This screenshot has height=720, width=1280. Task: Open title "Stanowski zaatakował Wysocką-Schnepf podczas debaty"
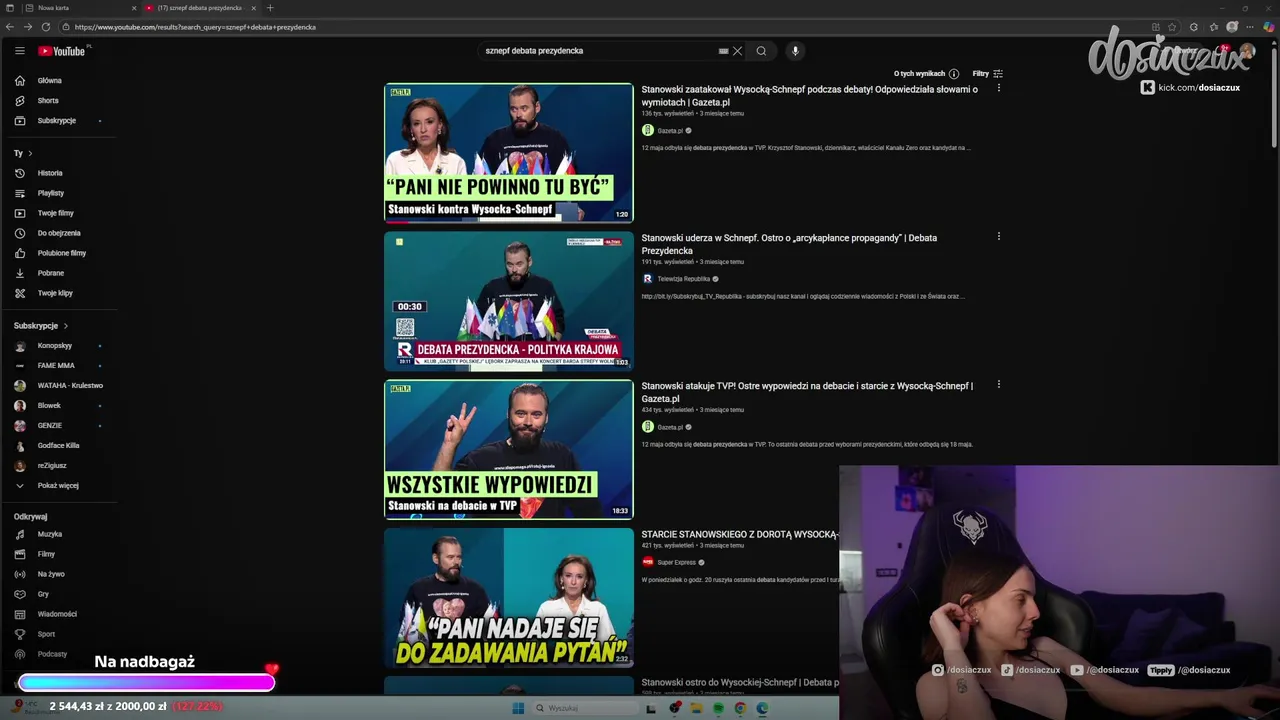pos(809,96)
